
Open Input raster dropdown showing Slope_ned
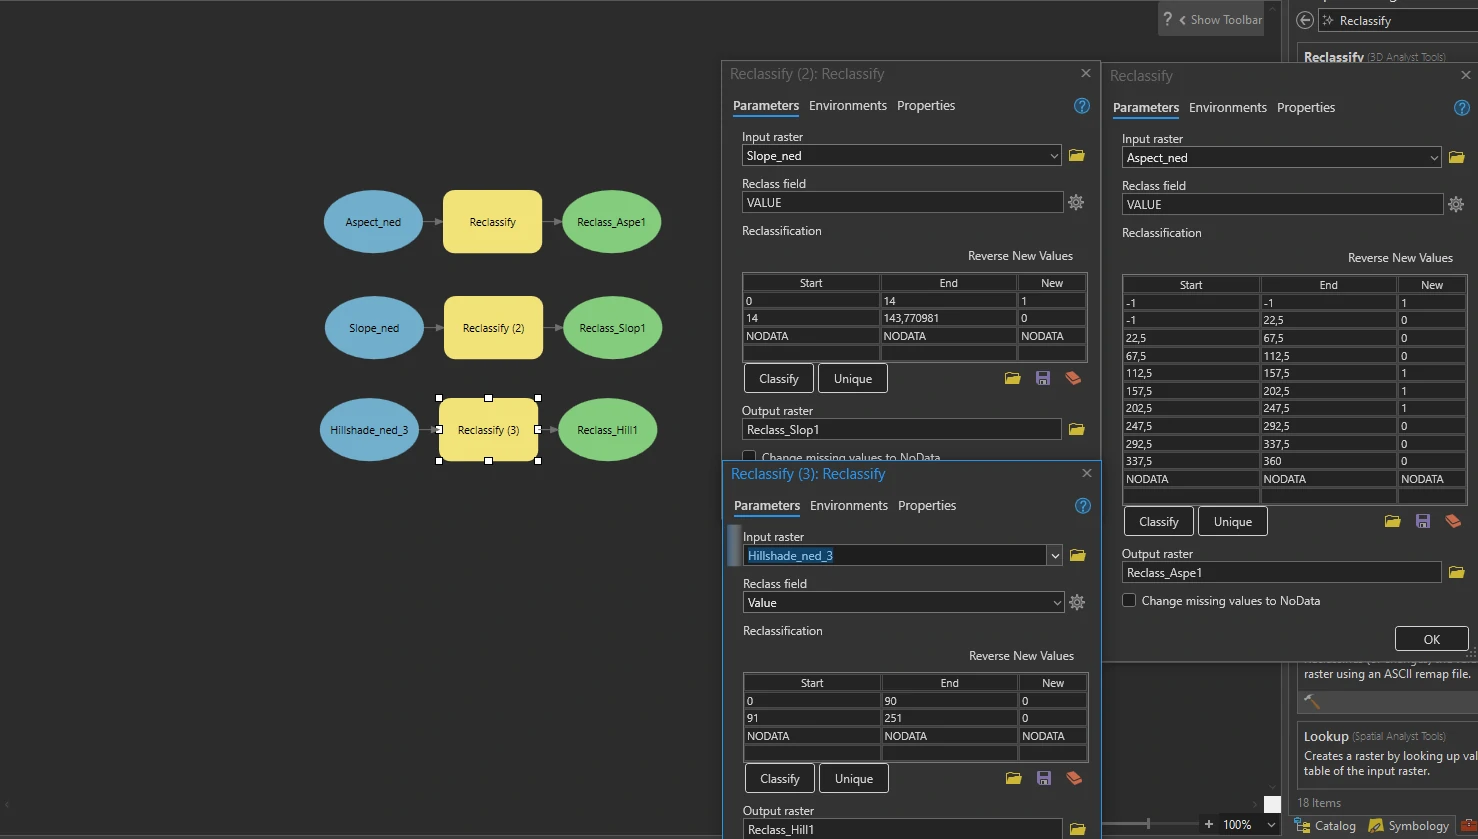pos(1054,155)
